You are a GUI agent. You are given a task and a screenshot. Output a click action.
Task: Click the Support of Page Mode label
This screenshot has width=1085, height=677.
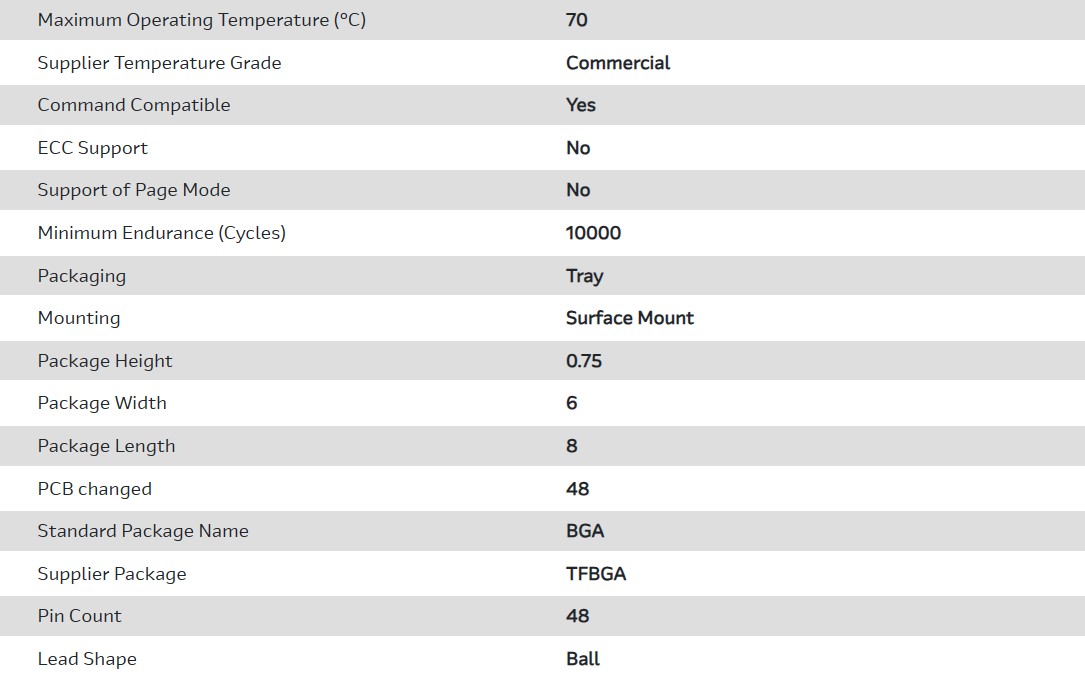coord(134,190)
